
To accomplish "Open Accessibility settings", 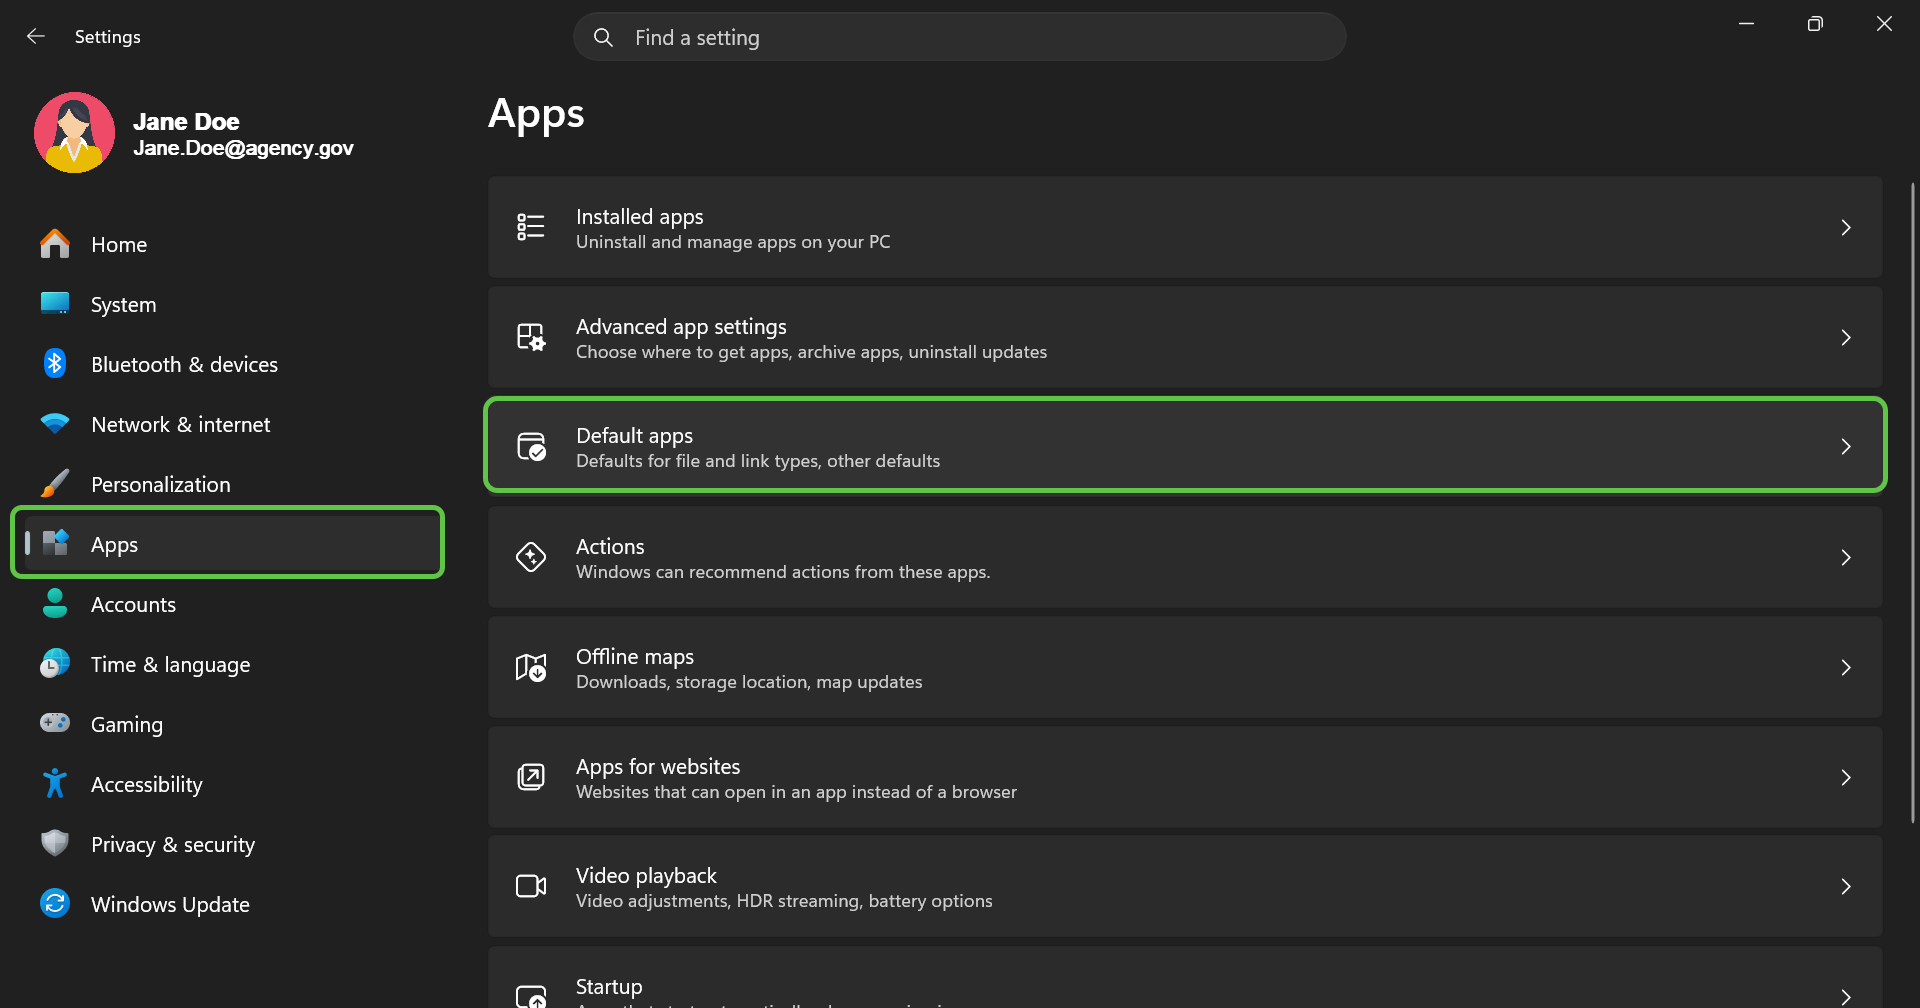I will click(x=228, y=784).
